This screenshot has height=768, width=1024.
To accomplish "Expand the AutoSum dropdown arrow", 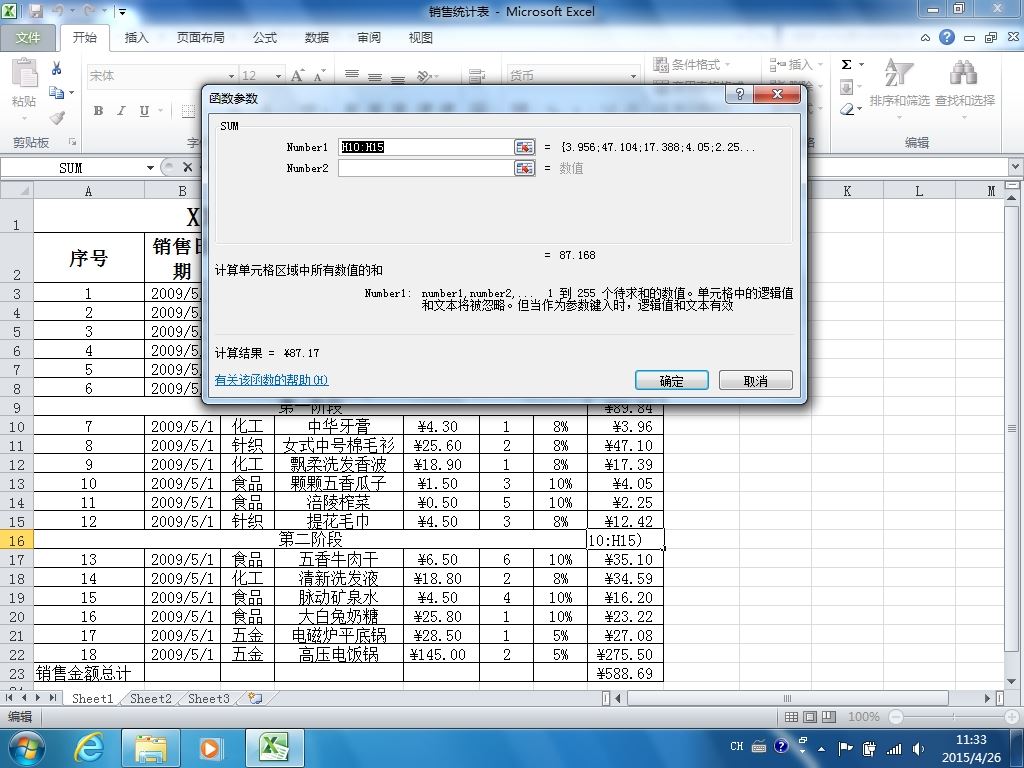I will 861,64.
